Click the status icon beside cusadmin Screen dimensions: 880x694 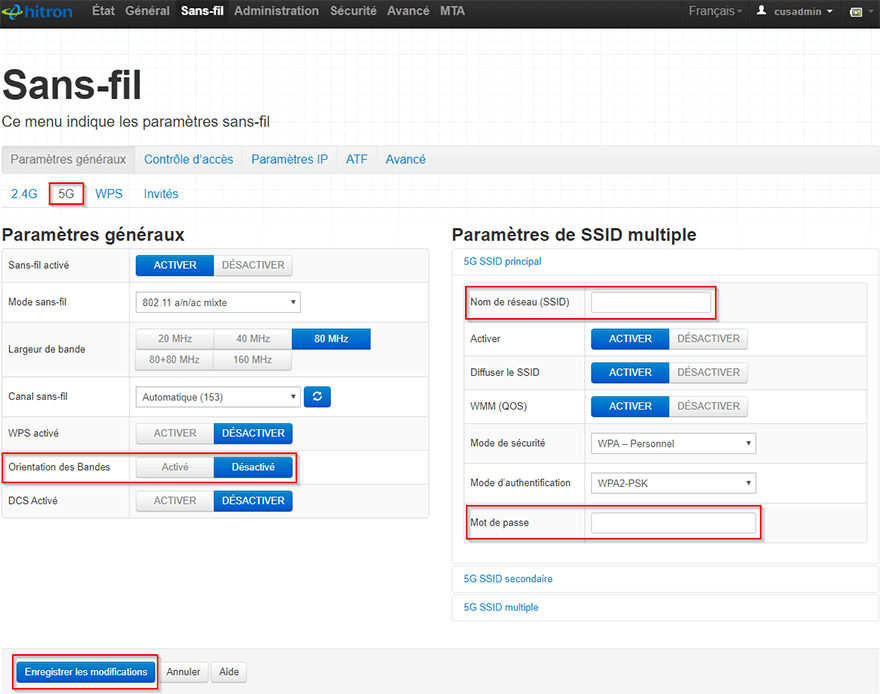856,12
